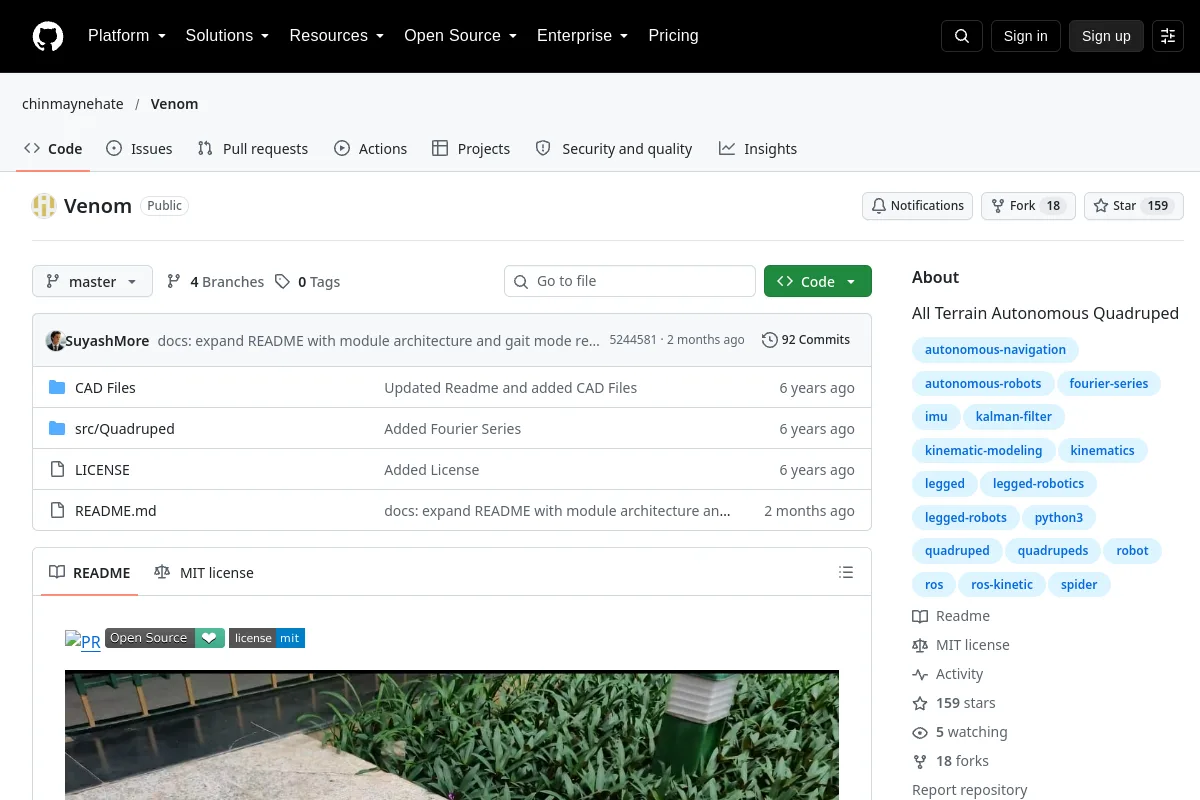Click commit hash 5244581

point(633,340)
